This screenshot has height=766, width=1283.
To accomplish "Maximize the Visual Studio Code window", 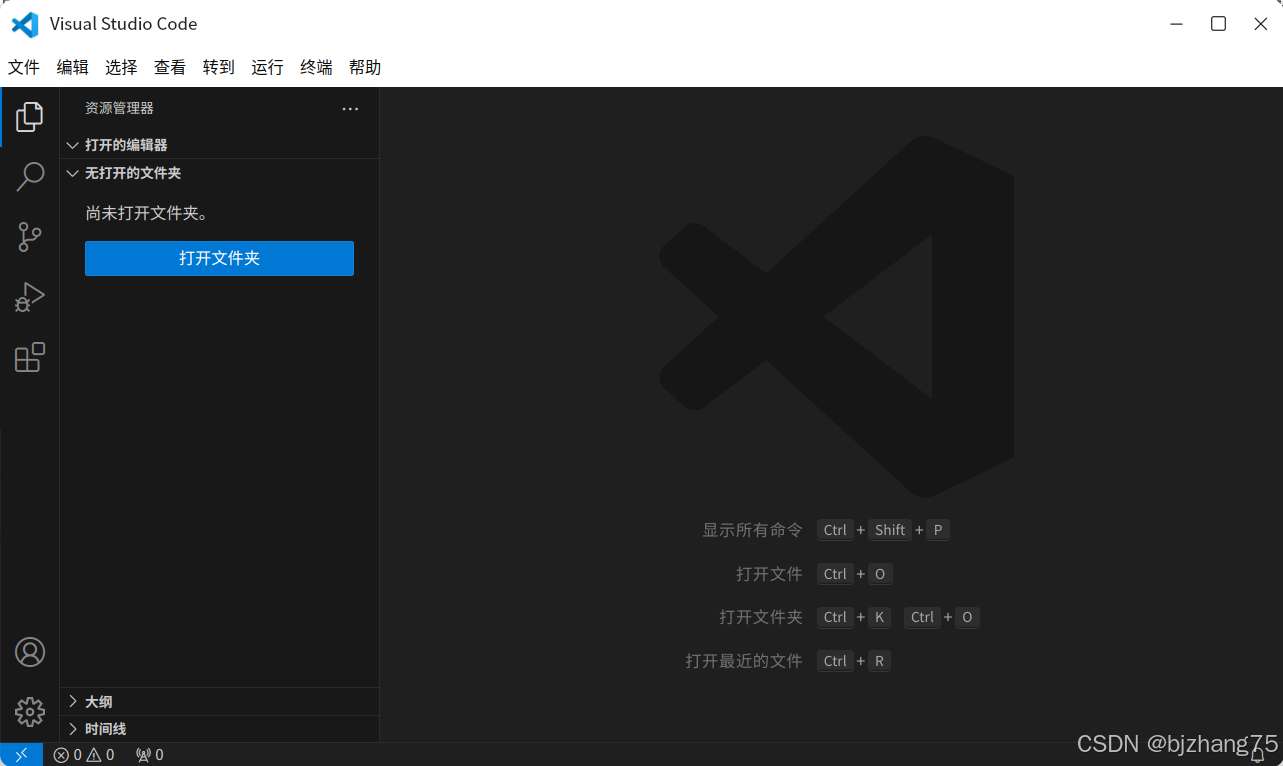I will point(1218,24).
